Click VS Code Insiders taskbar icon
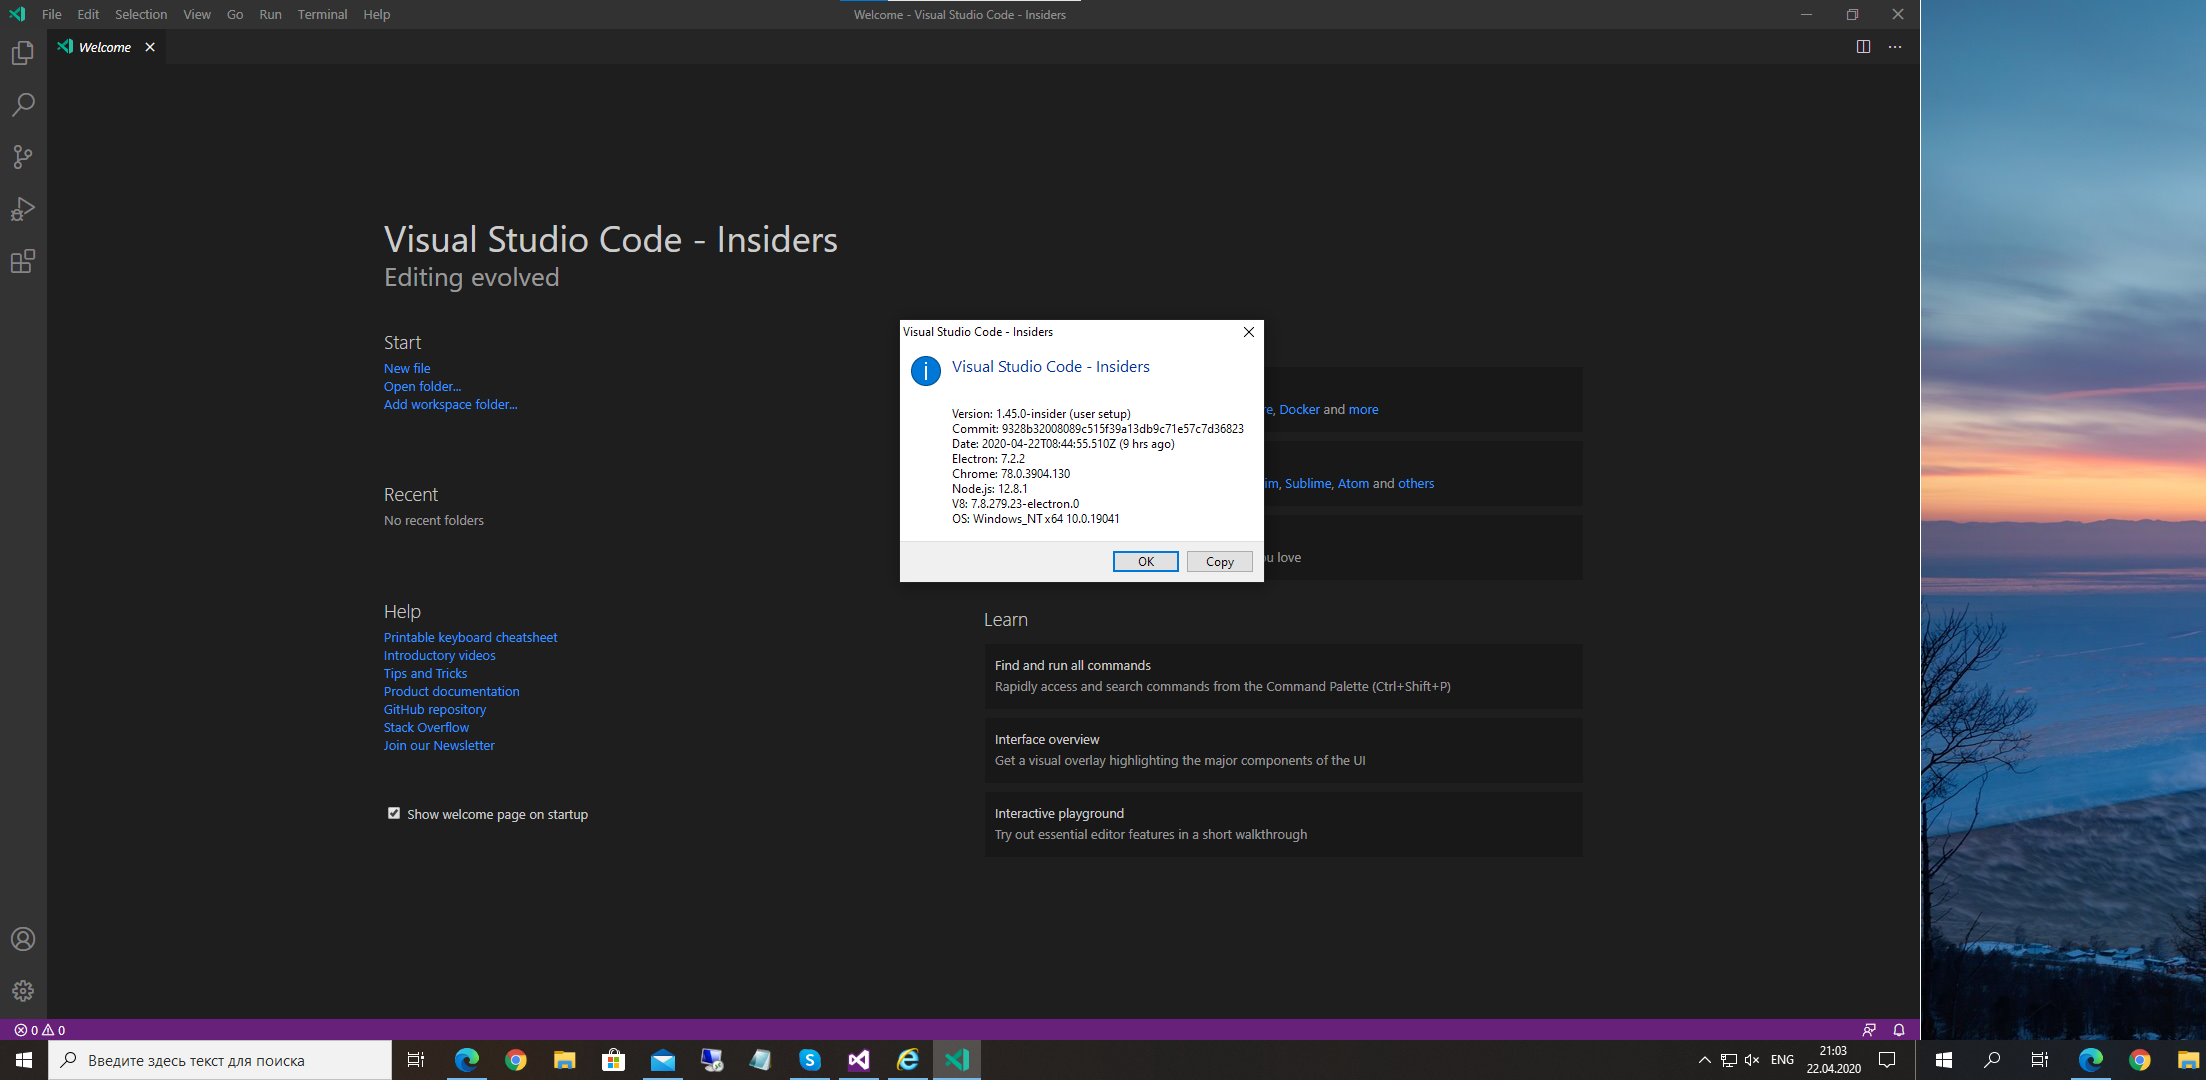Screen dimensions: 2206x1080 click(957, 1060)
